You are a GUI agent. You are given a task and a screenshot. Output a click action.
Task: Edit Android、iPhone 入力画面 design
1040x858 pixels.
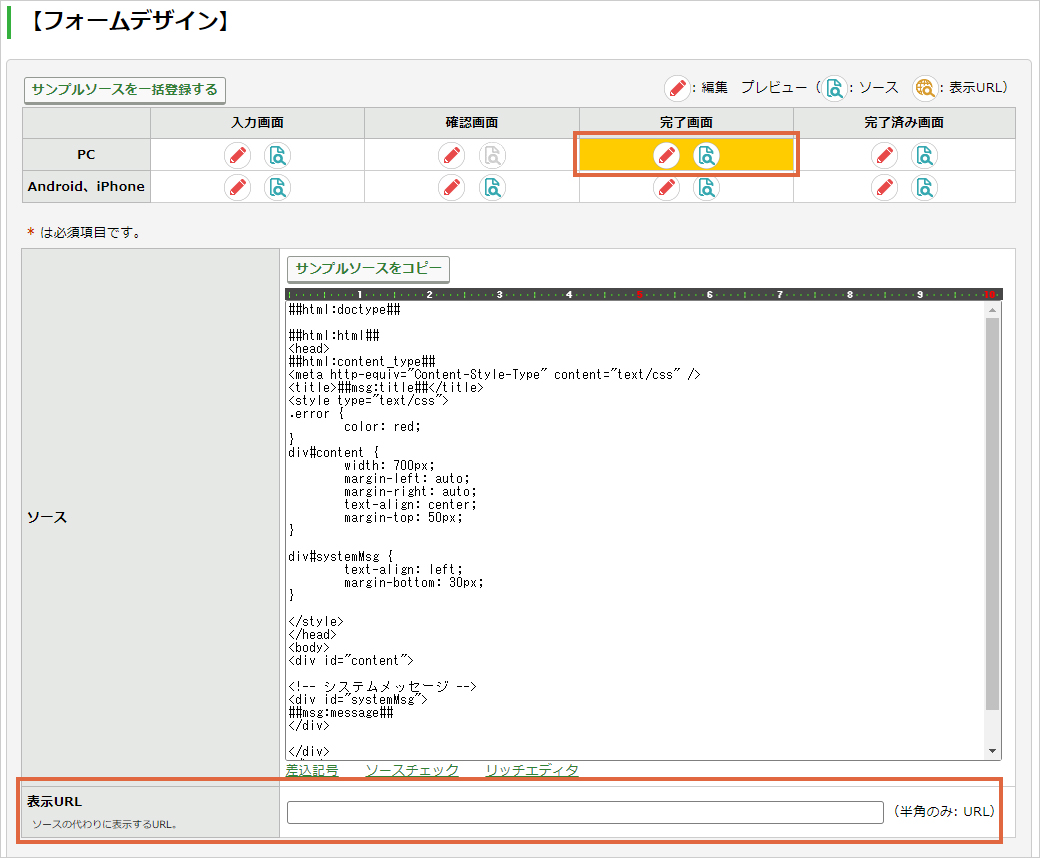click(x=237, y=188)
